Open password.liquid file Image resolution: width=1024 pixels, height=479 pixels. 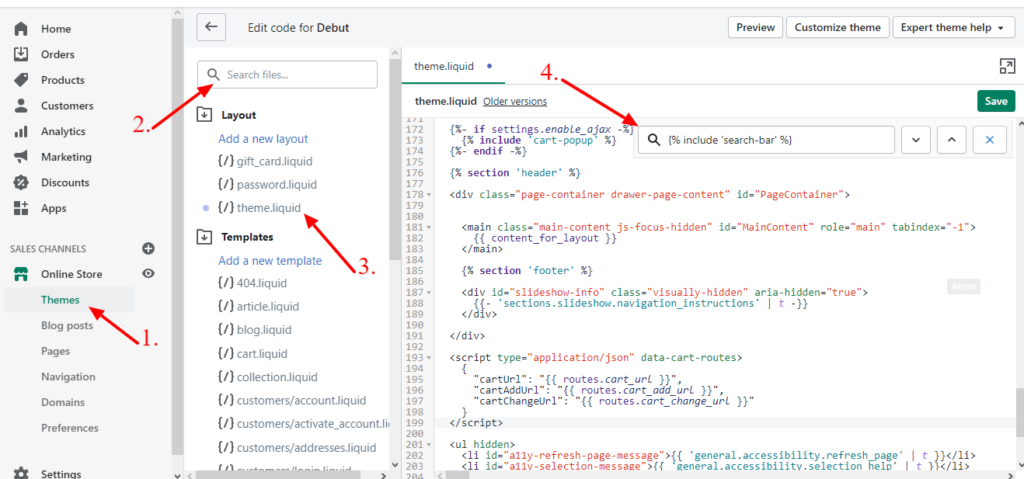click(277, 184)
